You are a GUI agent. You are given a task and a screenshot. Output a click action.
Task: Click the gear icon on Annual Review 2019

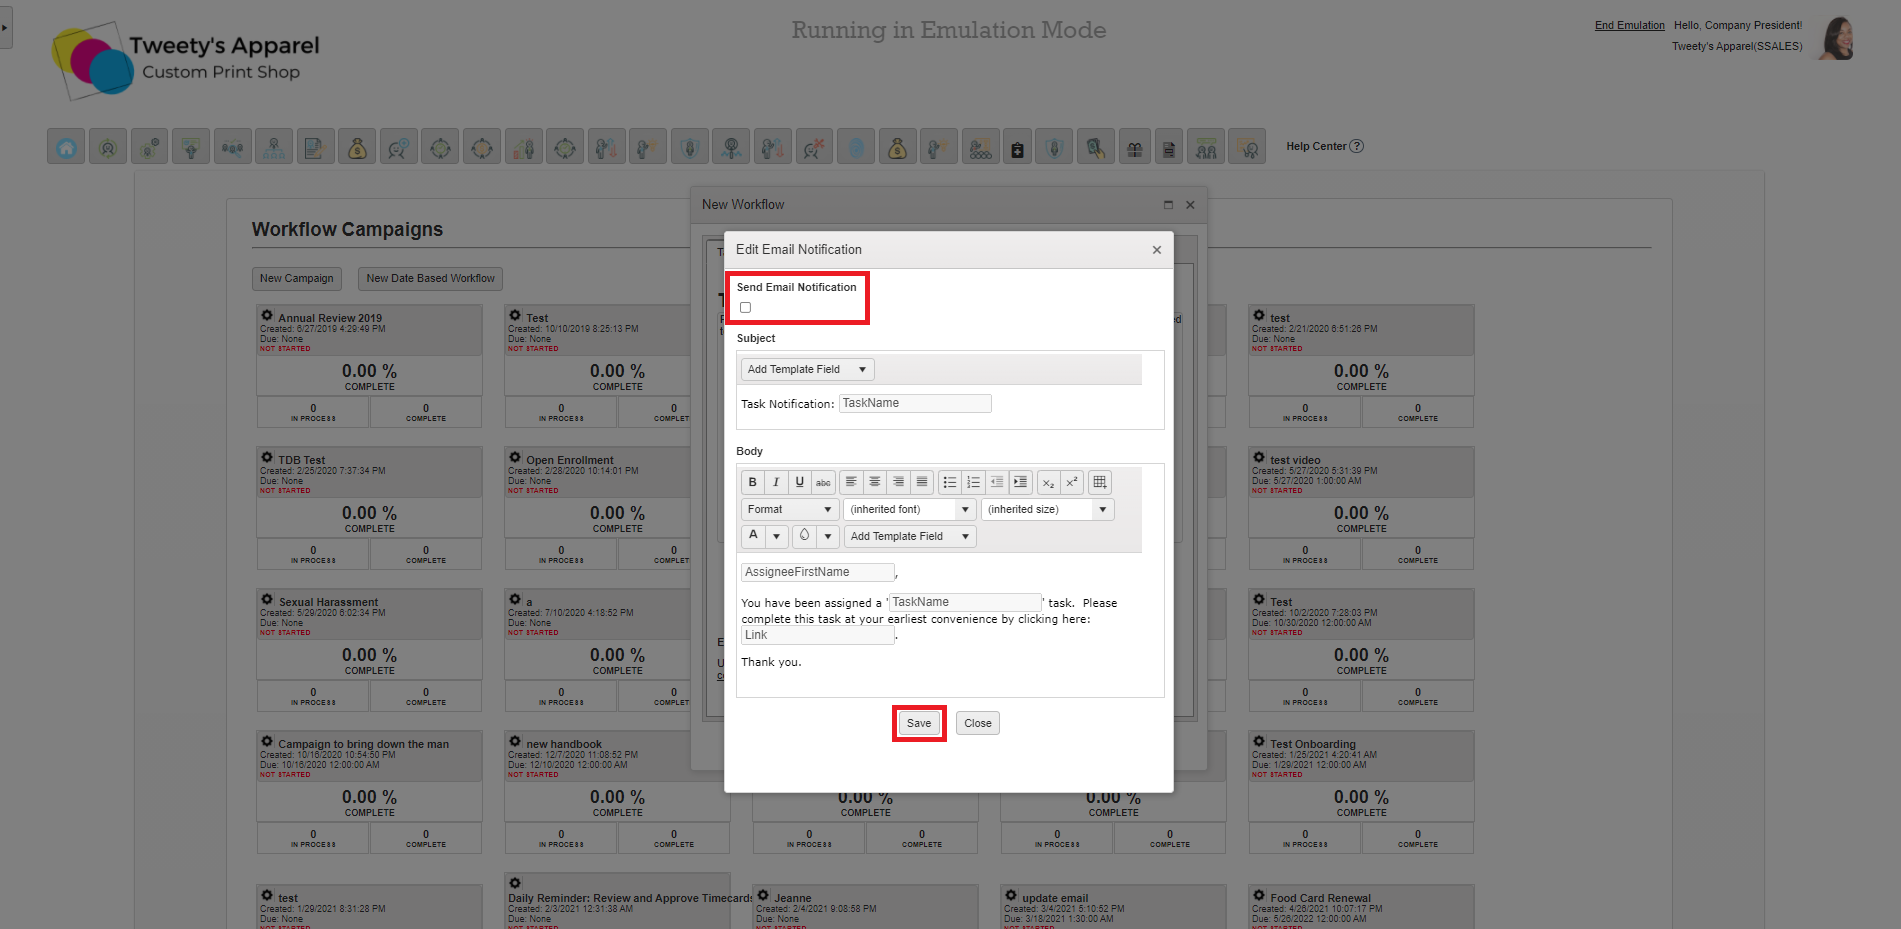(267, 315)
